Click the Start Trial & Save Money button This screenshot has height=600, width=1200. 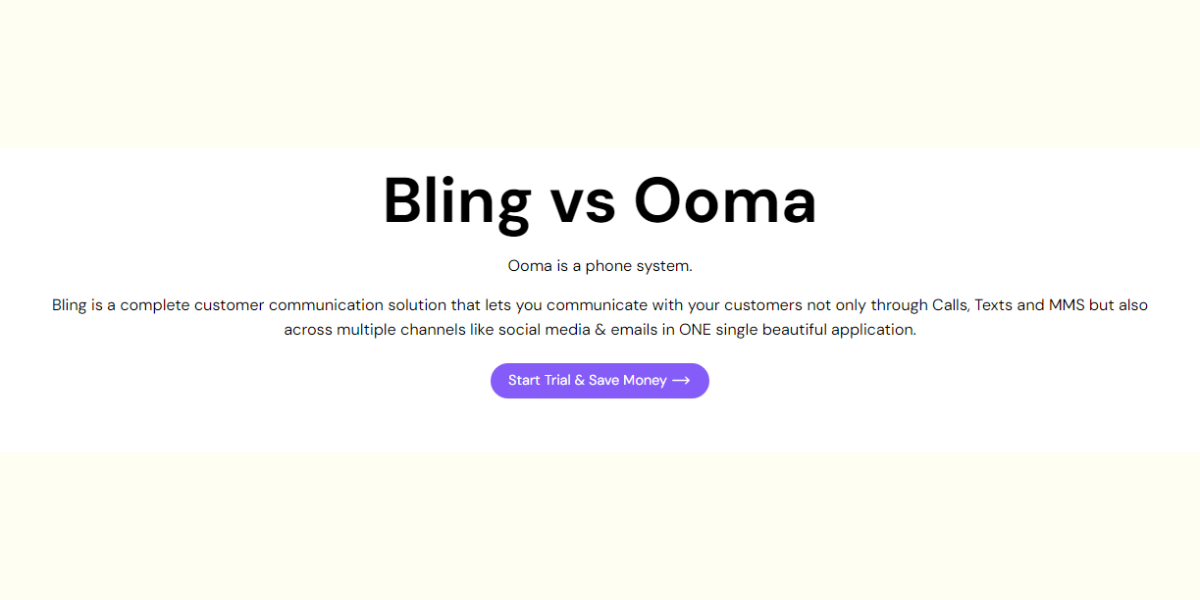(599, 380)
